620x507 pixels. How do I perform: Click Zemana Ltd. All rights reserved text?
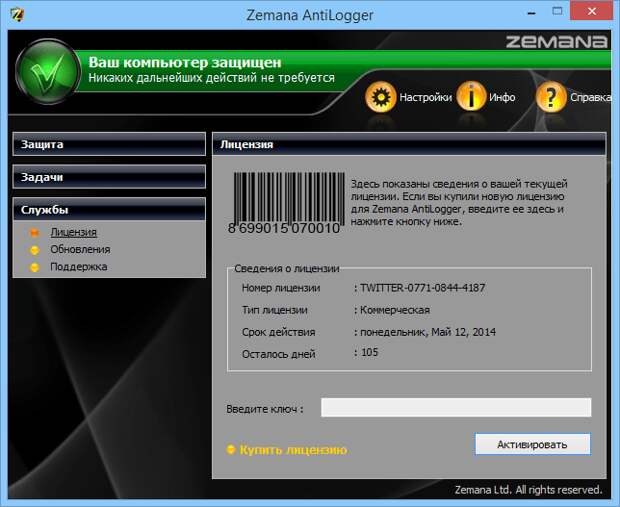(x=528, y=490)
